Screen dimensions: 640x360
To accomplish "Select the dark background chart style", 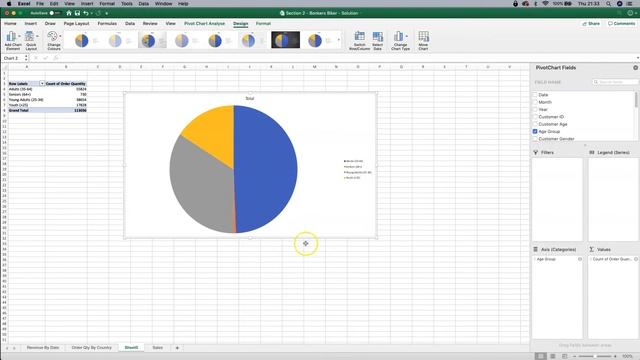I will [x=285, y=40].
